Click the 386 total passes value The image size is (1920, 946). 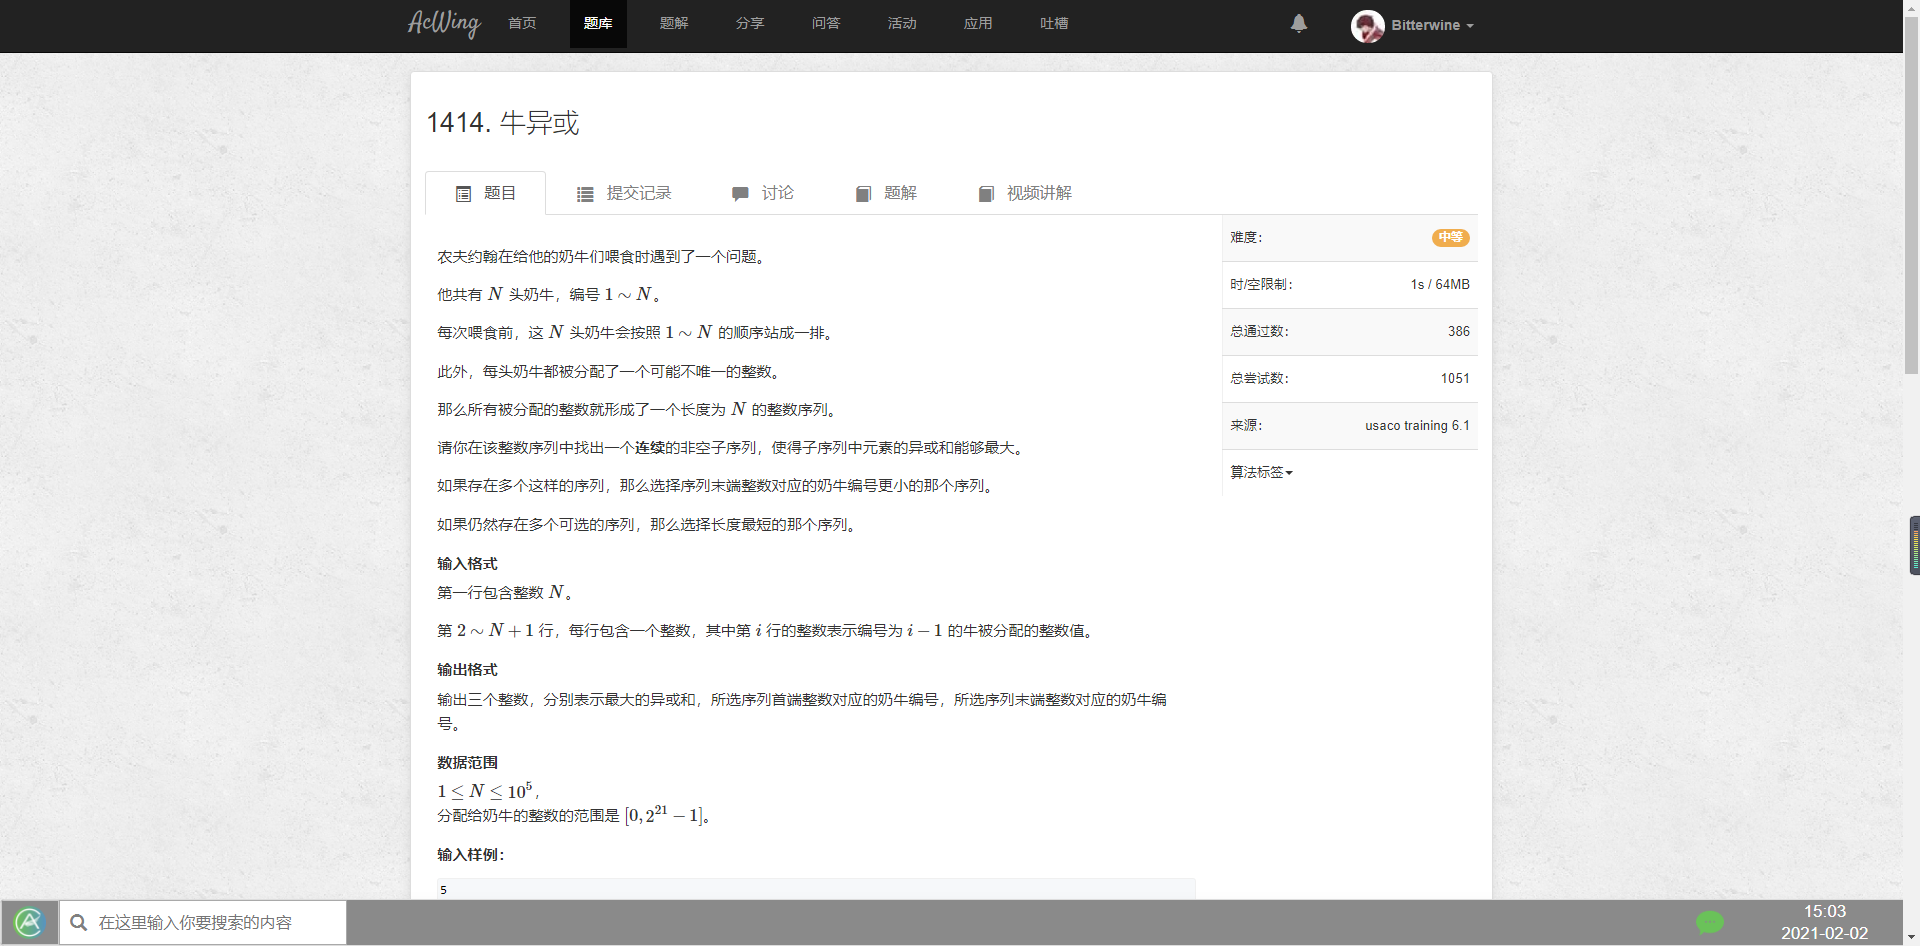[x=1459, y=331]
